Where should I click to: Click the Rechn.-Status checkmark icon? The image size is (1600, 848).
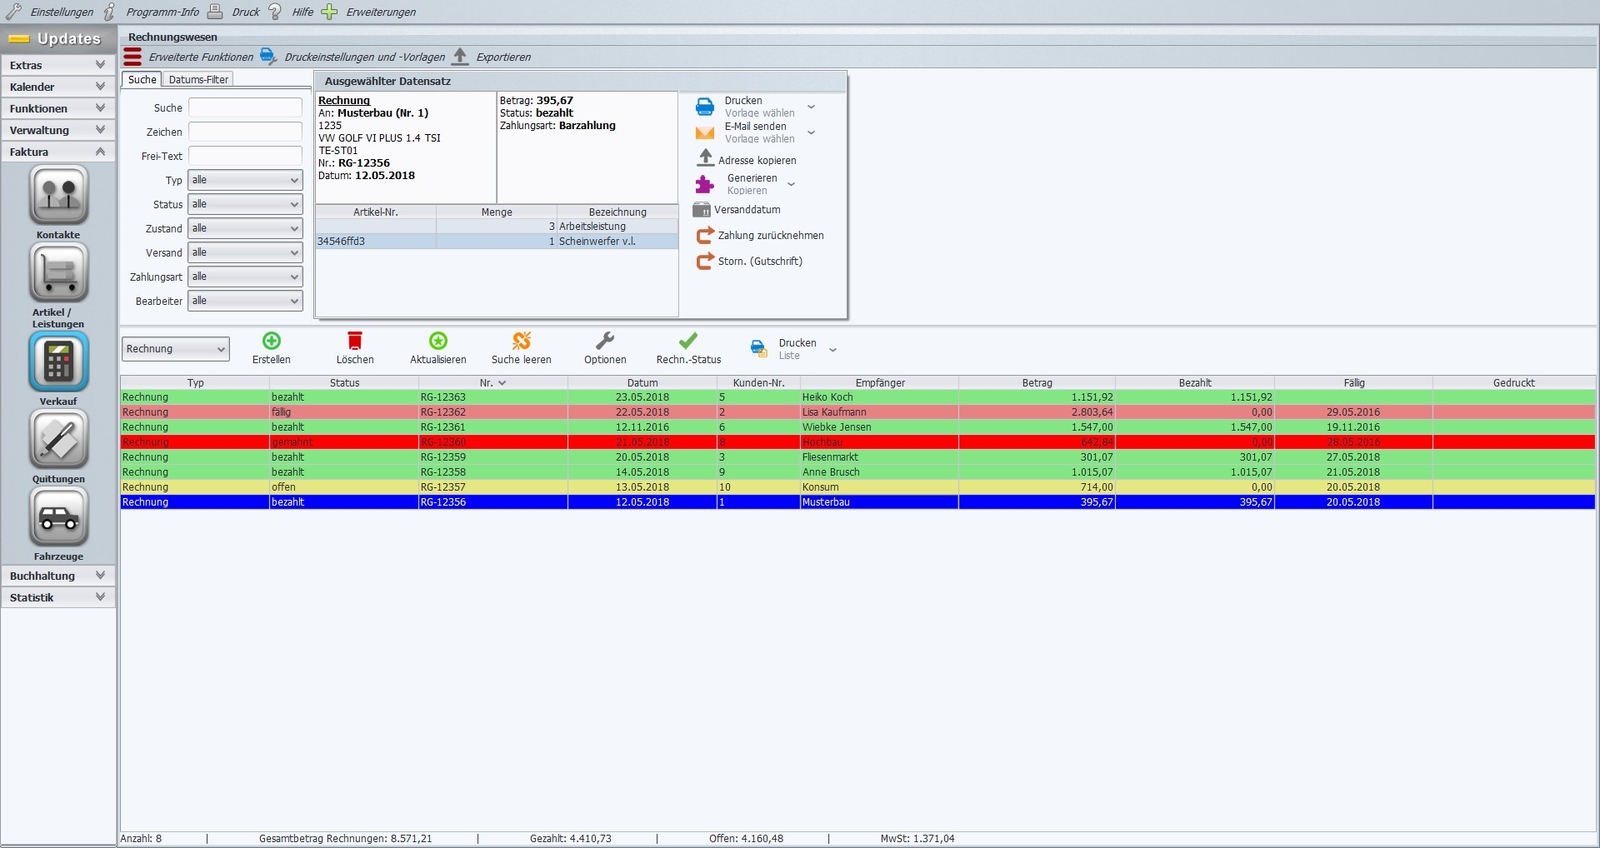click(688, 341)
